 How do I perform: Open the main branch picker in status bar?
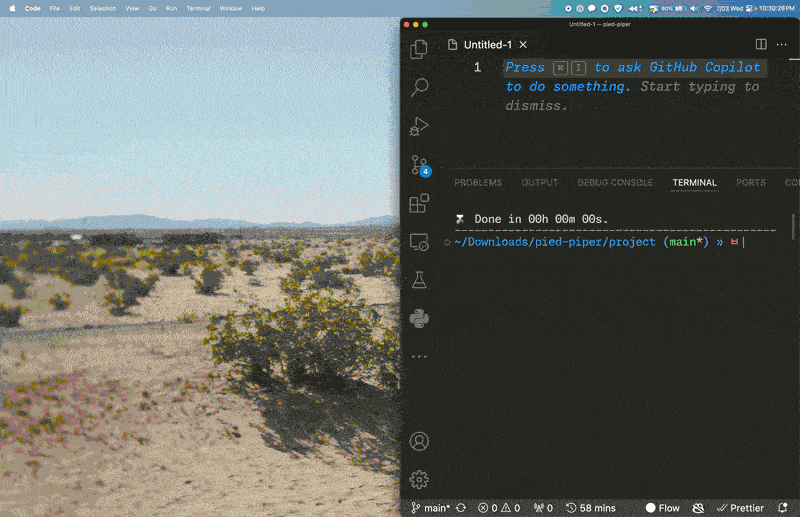[x=431, y=508]
